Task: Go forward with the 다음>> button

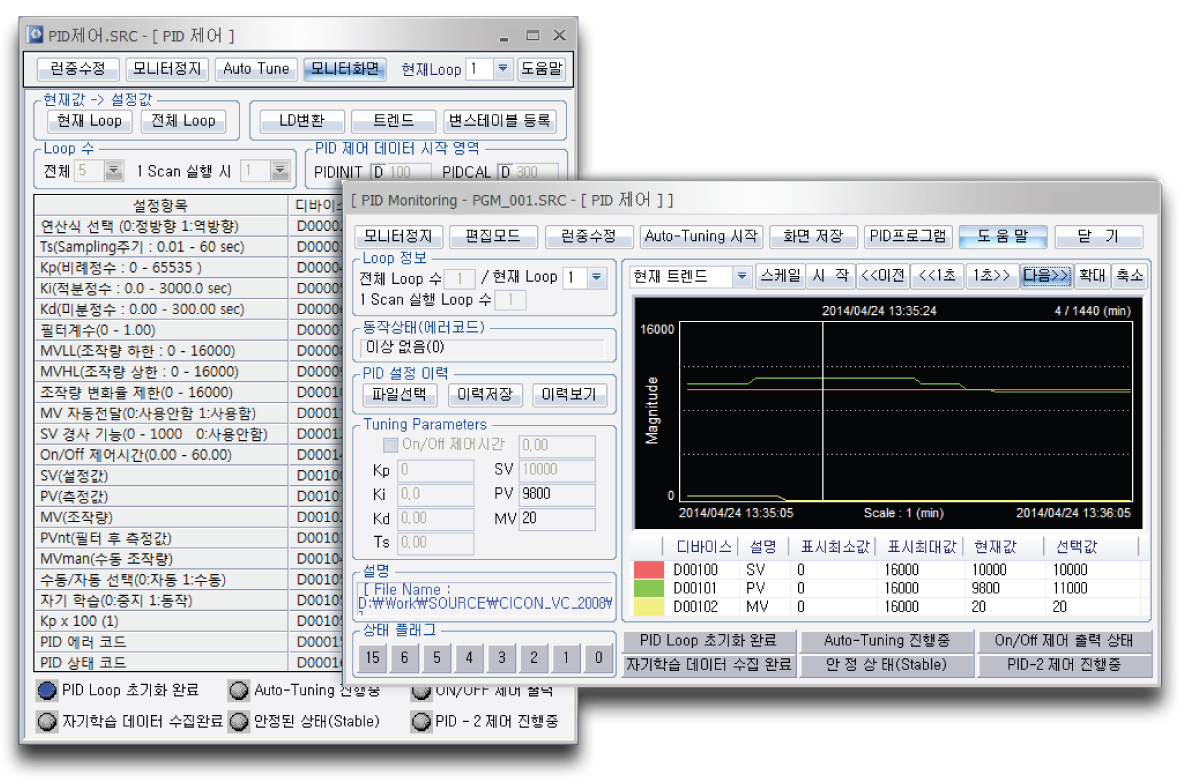Action: [x=1046, y=276]
